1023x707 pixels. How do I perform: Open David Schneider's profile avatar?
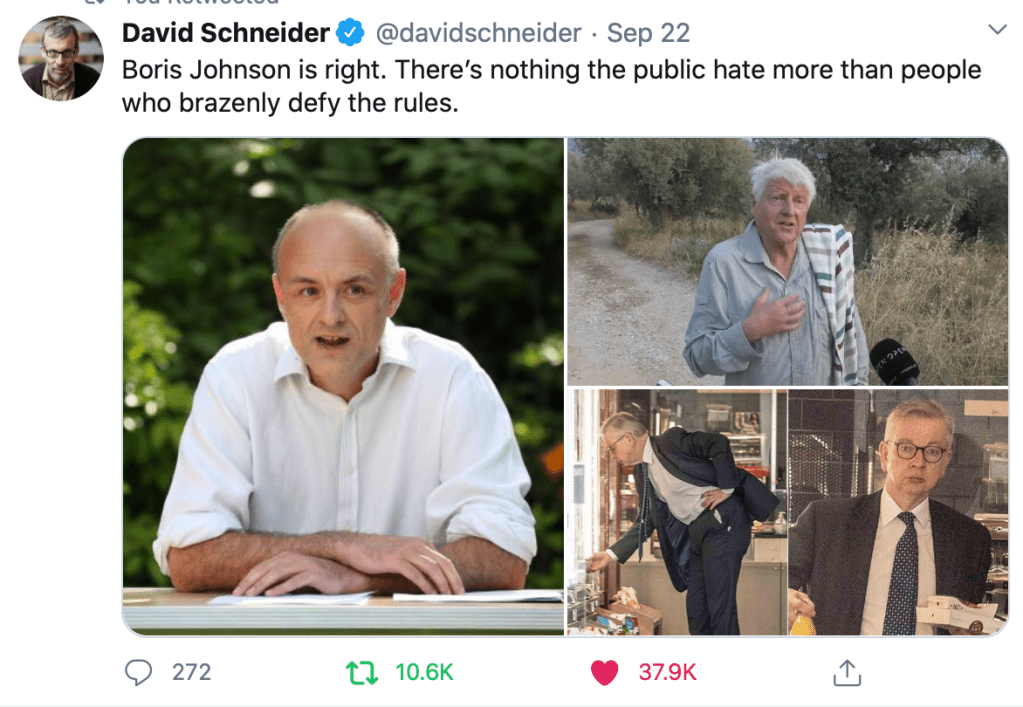[61, 59]
